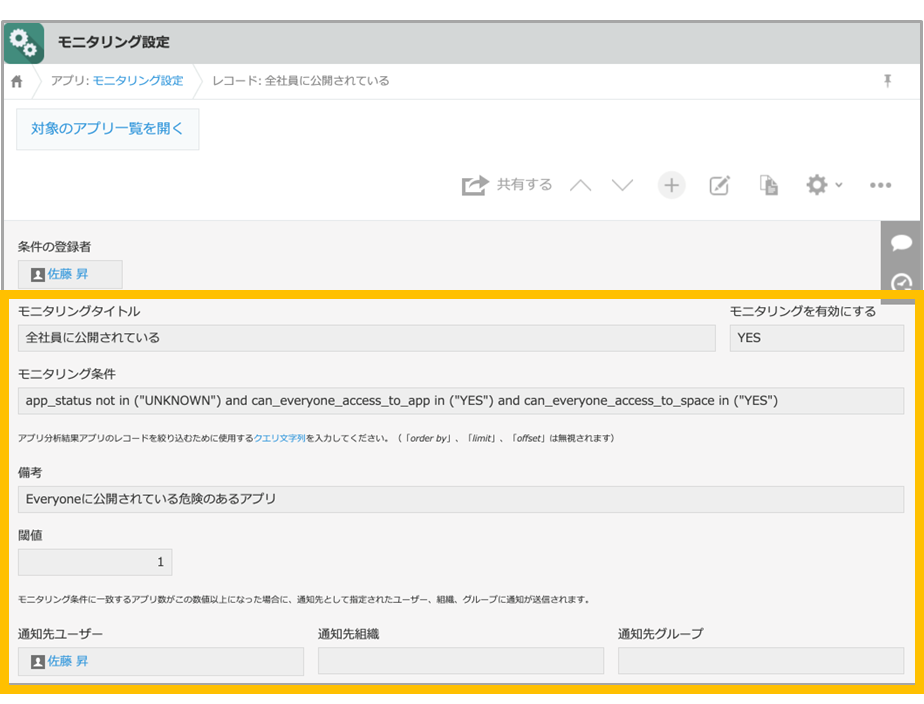Open the comments speech bubble panel
Viewport: 924px width, 704px height.
click(901, 242)
